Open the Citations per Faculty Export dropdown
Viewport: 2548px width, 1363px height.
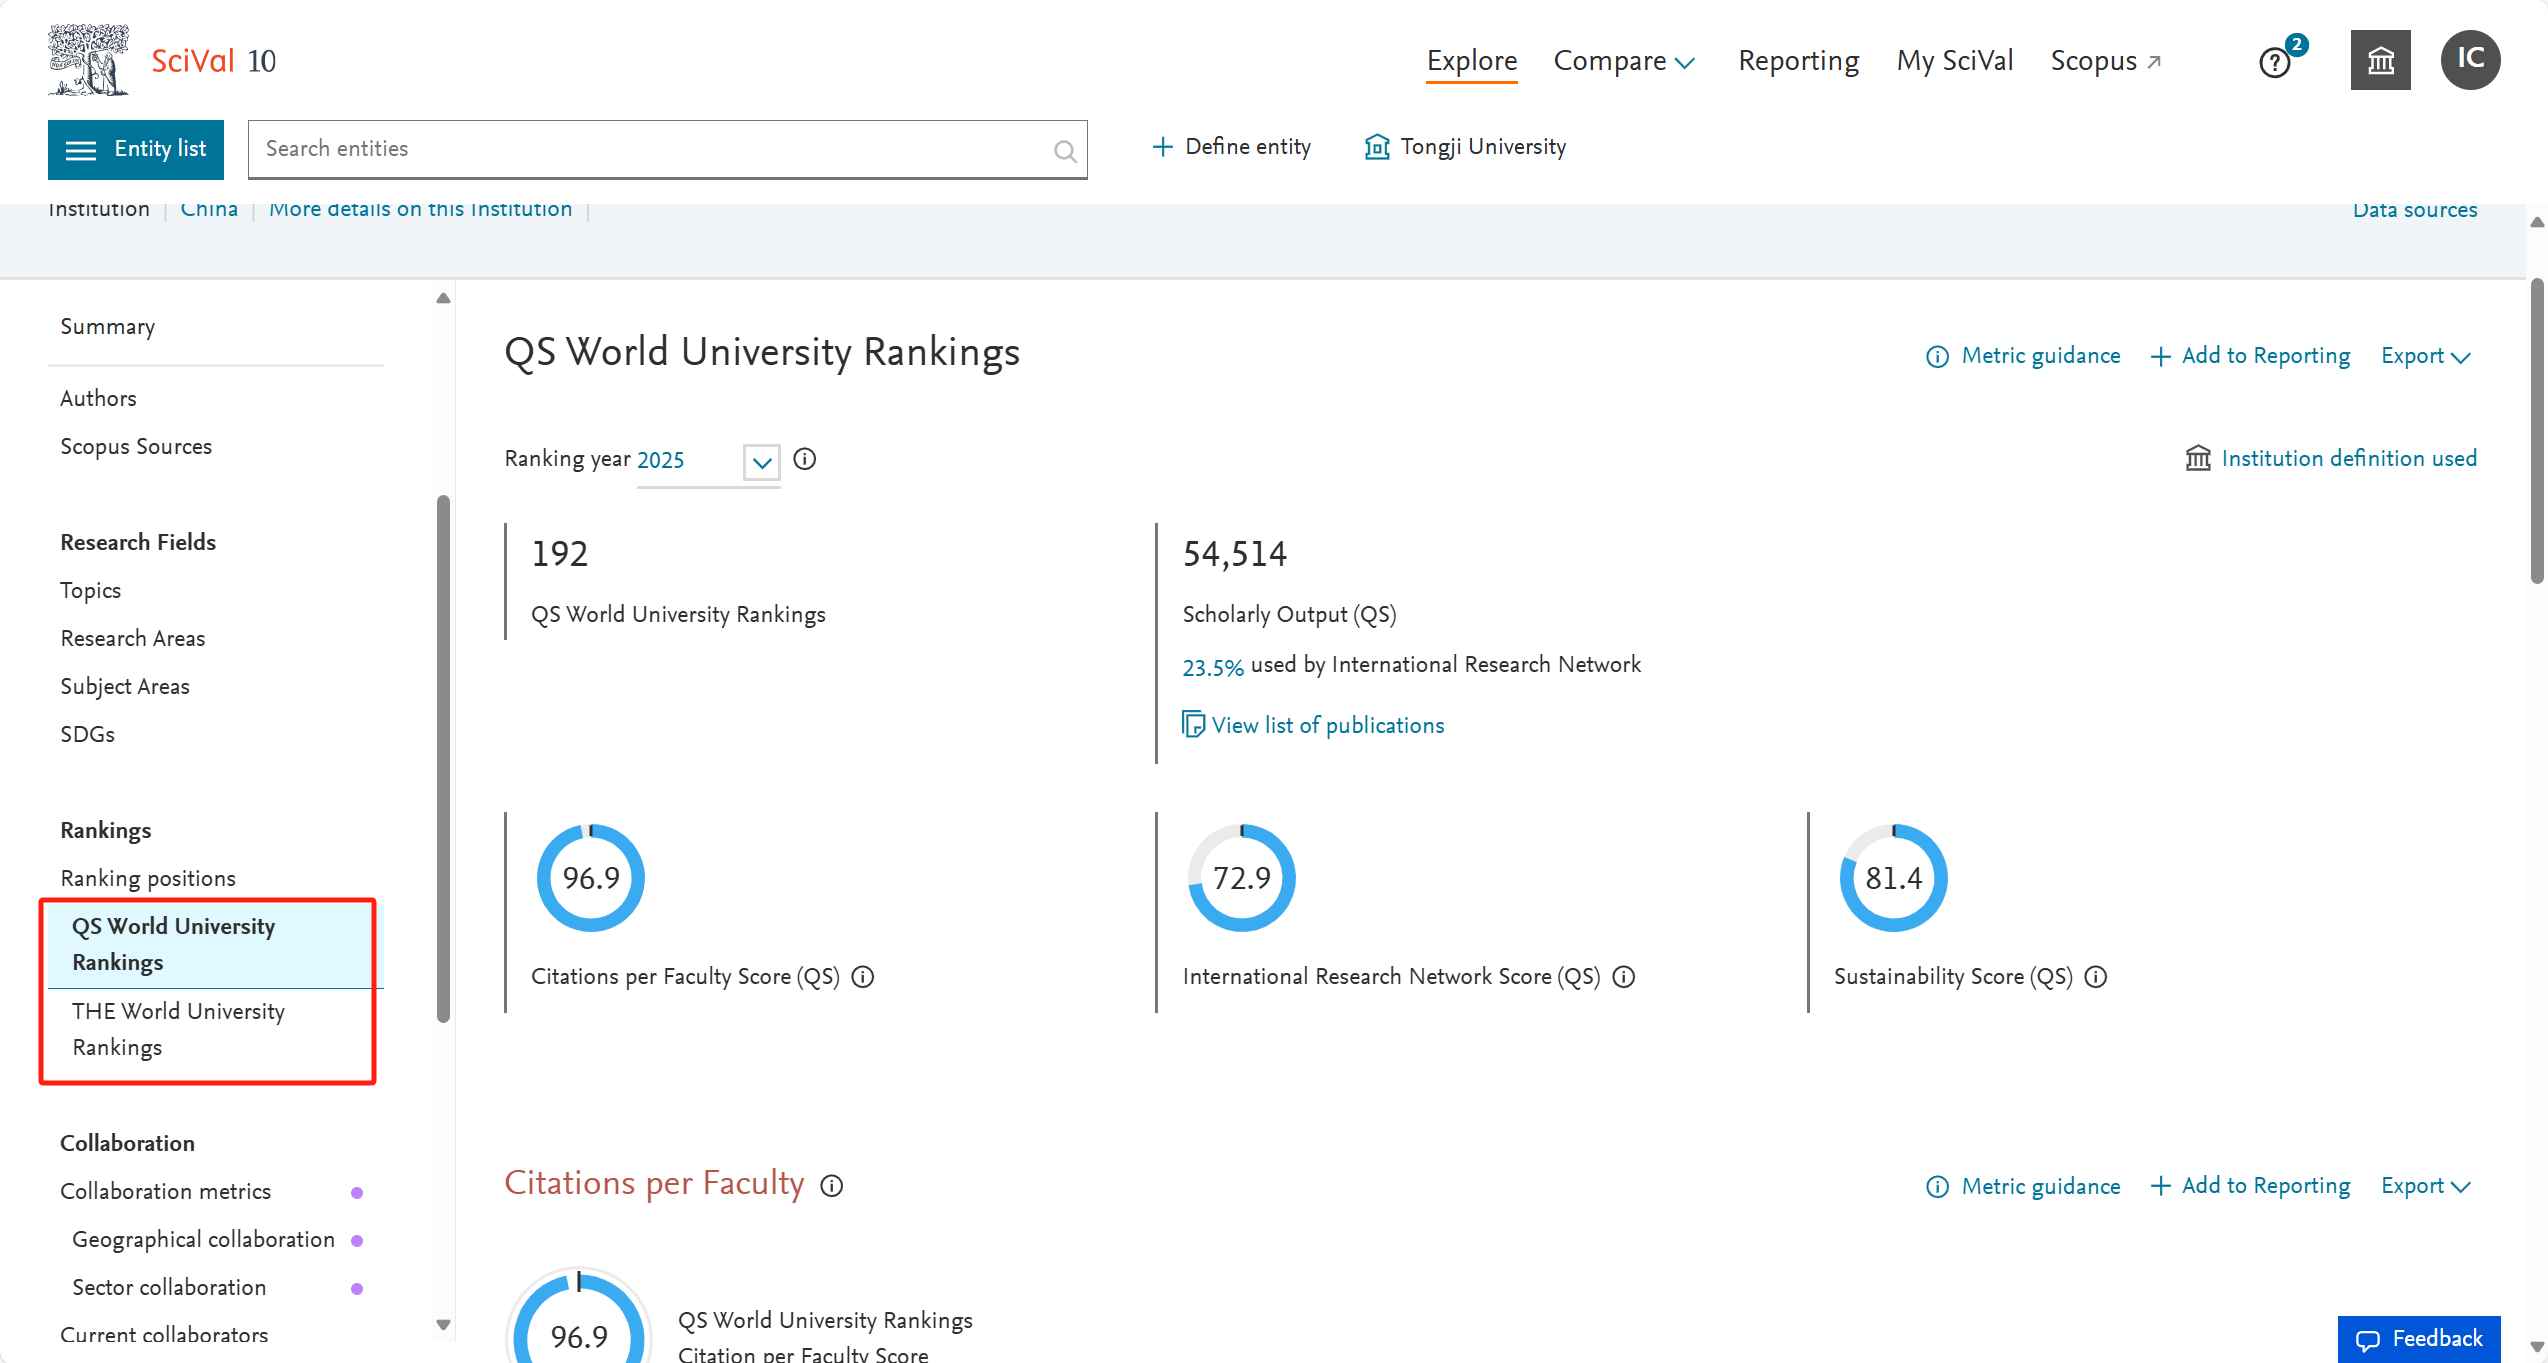pyautogui.click(x=2426, y=1186)
